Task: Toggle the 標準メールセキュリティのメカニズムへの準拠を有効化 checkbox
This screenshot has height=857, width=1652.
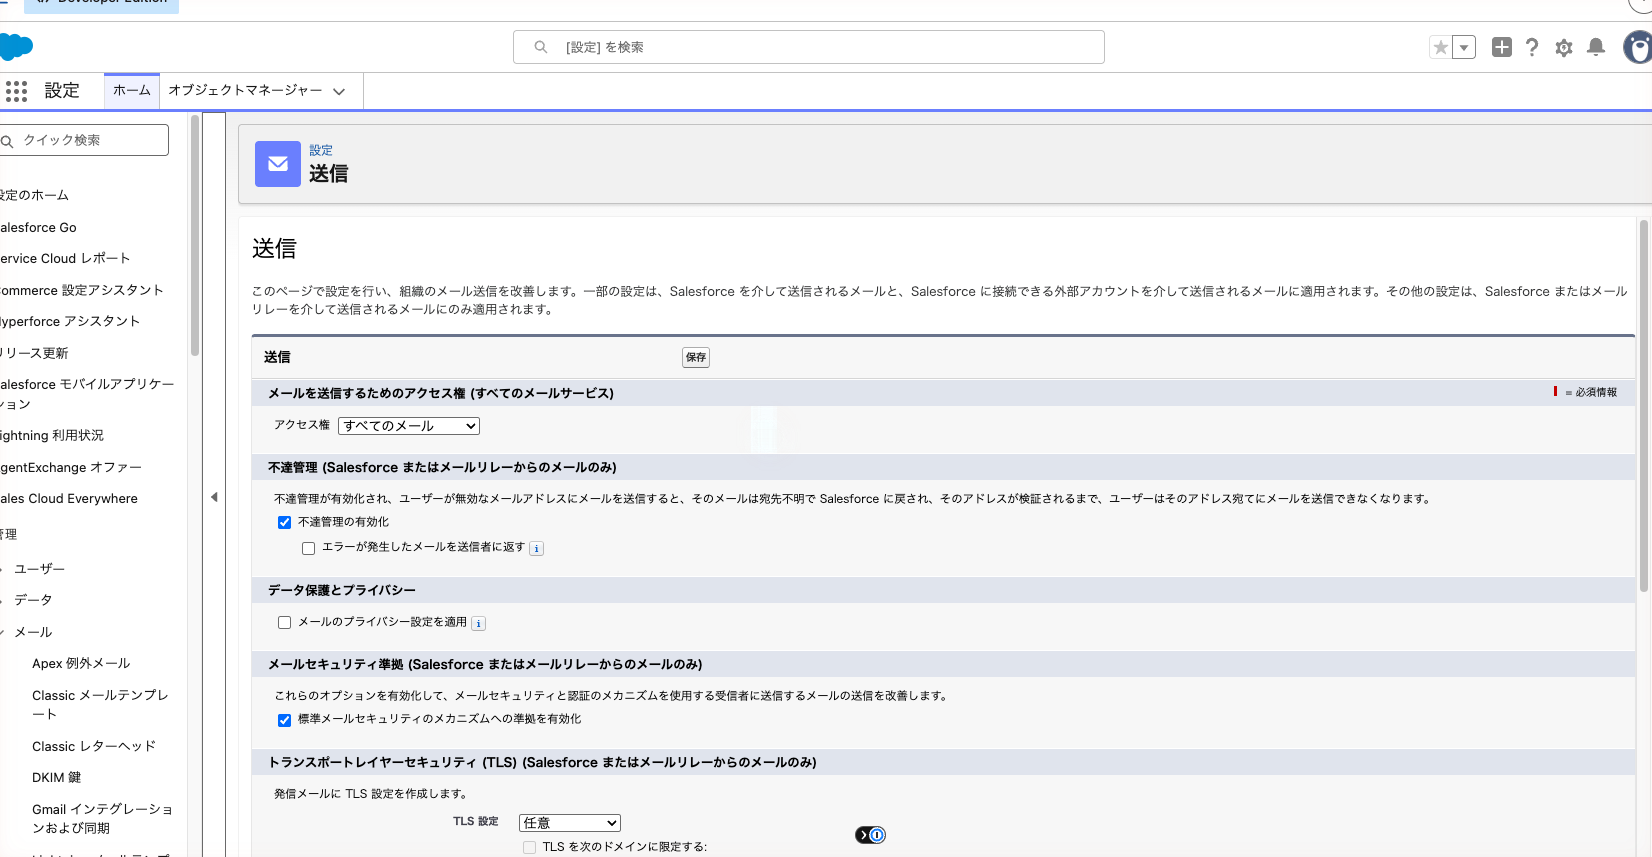Action: (284, 720)
